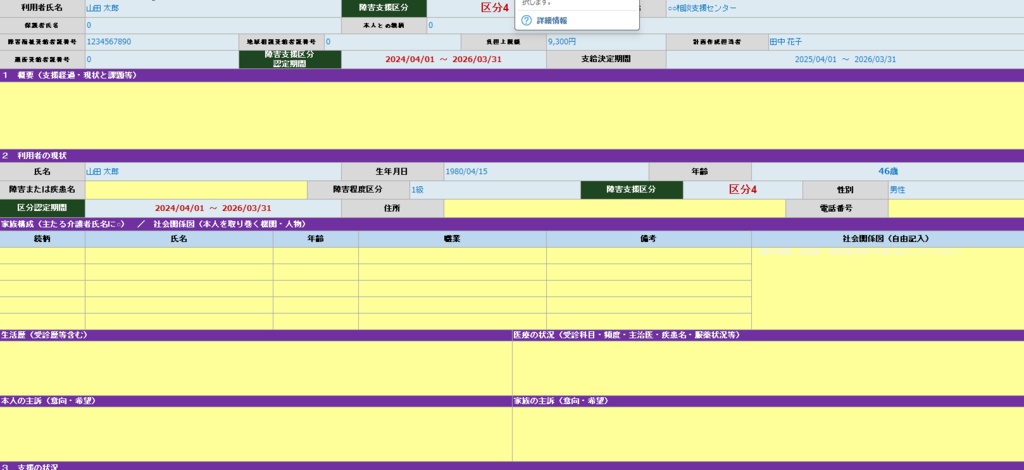Select 山田 太郎 in the 利用者の現状 氏名 row
Viewport: 1024px width, 470px height.
(213, 172)
